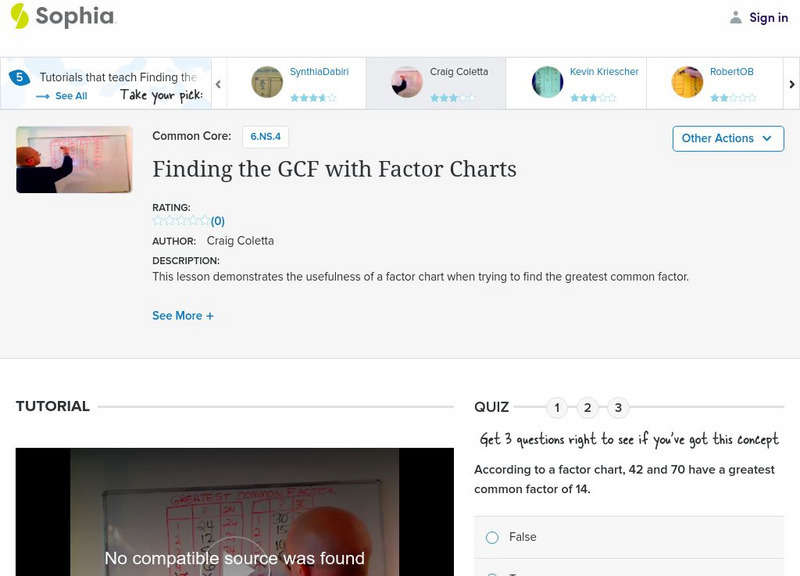Open the 6.NS.4 Common Core standard
This screenshot has width=800, height=576.
265,137
